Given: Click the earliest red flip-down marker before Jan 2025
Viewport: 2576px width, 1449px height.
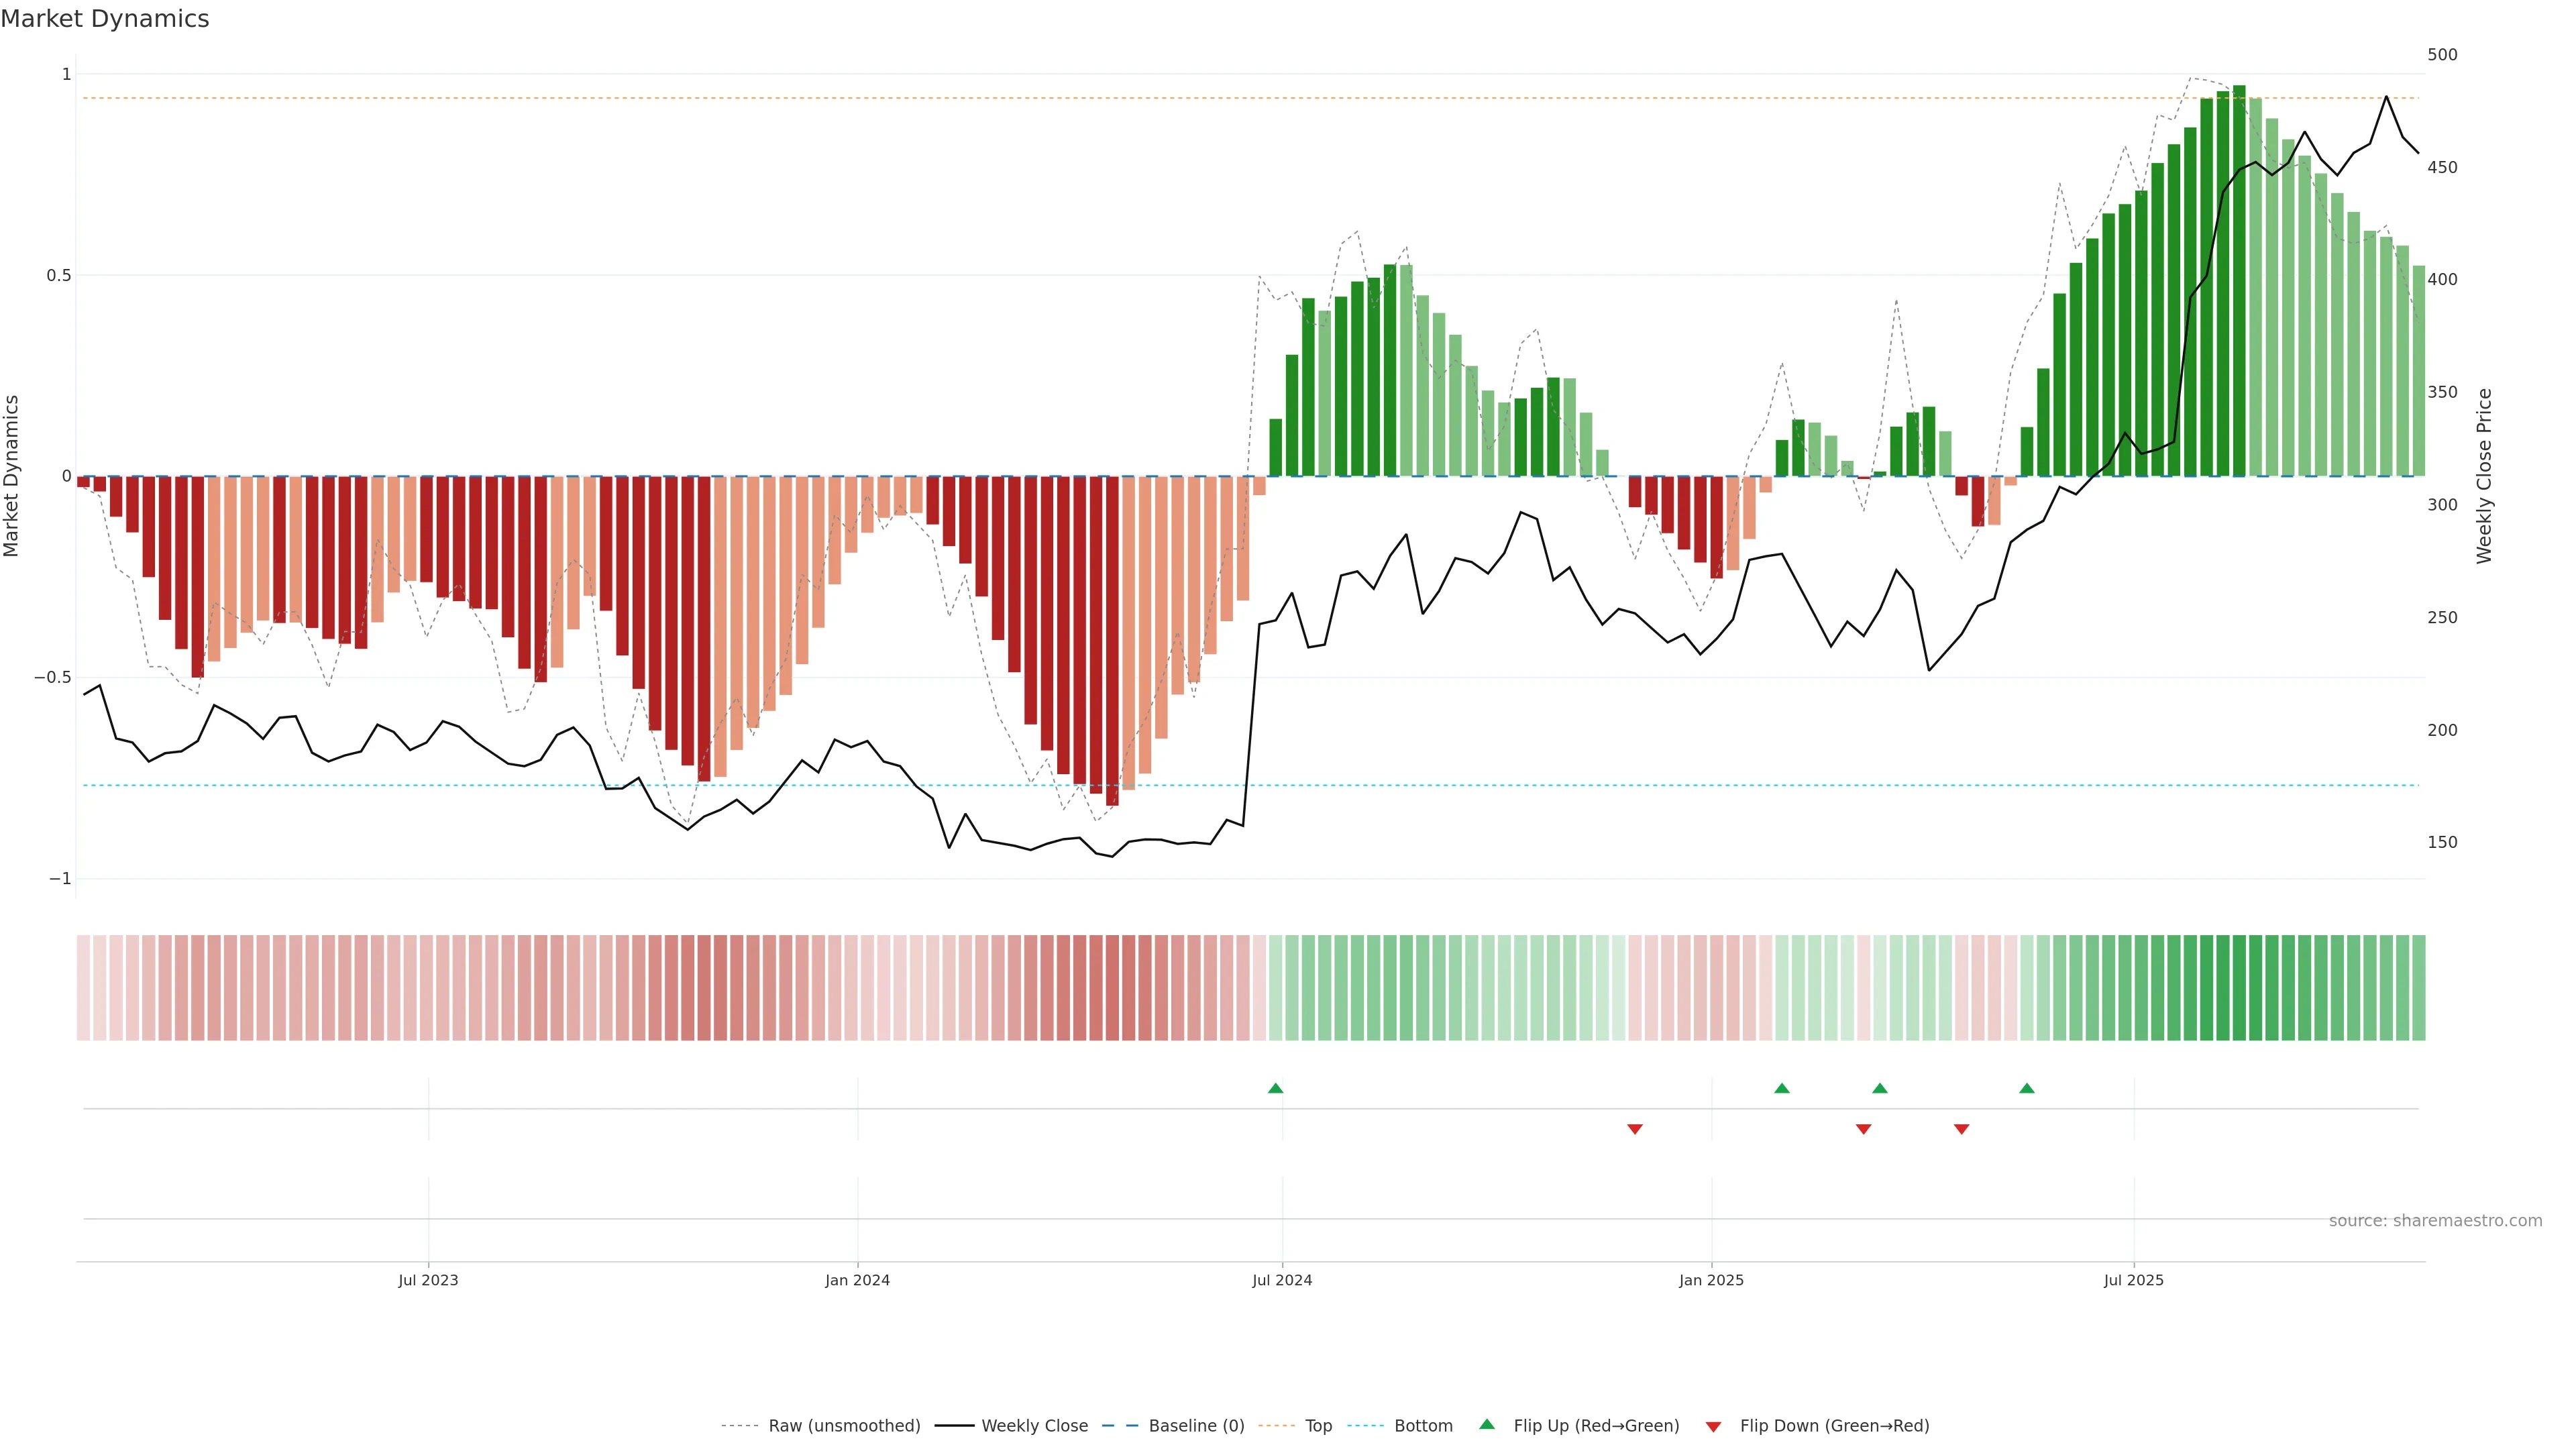Looking at the screenshot, I should coord(1635,1129).
